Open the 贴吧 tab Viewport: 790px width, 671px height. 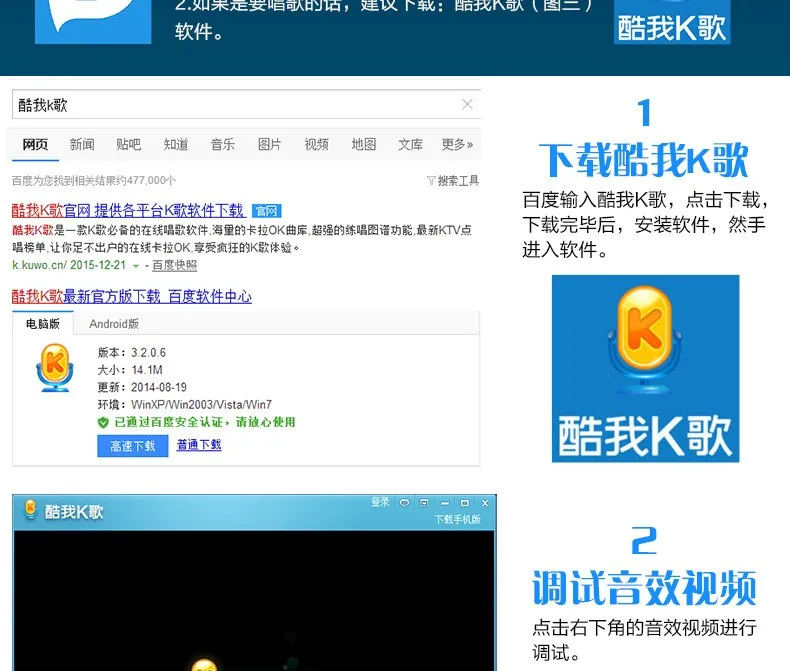[x=128, y=145]
